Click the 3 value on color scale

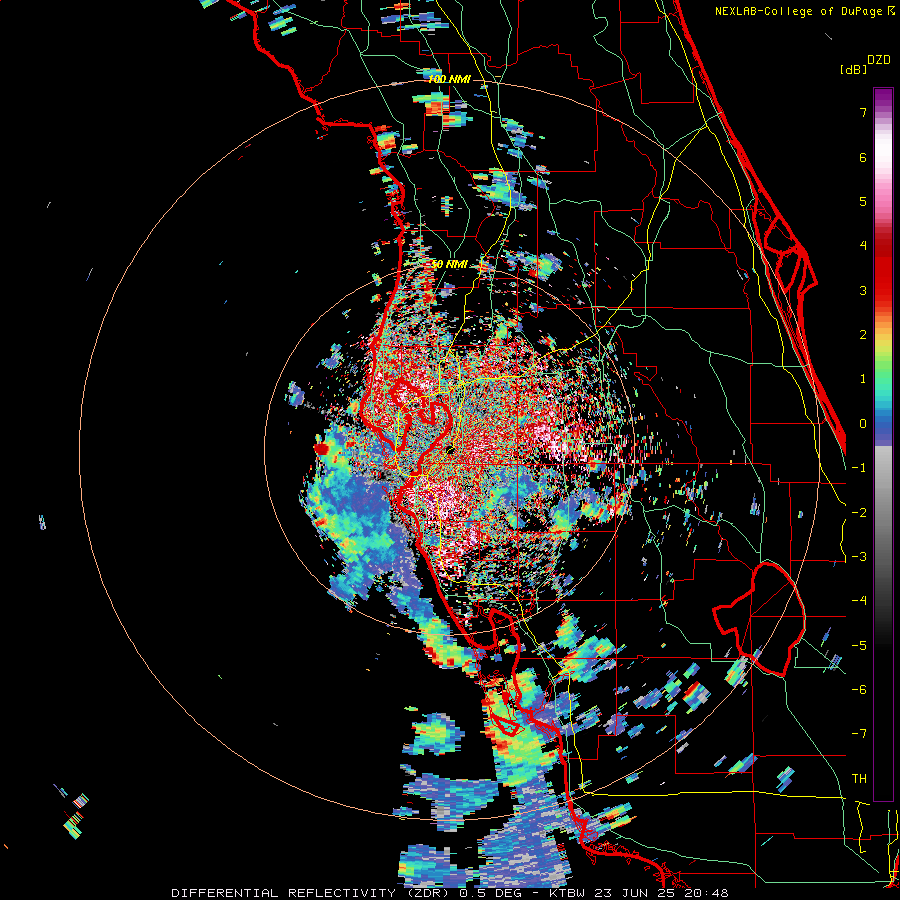point(863,290)
